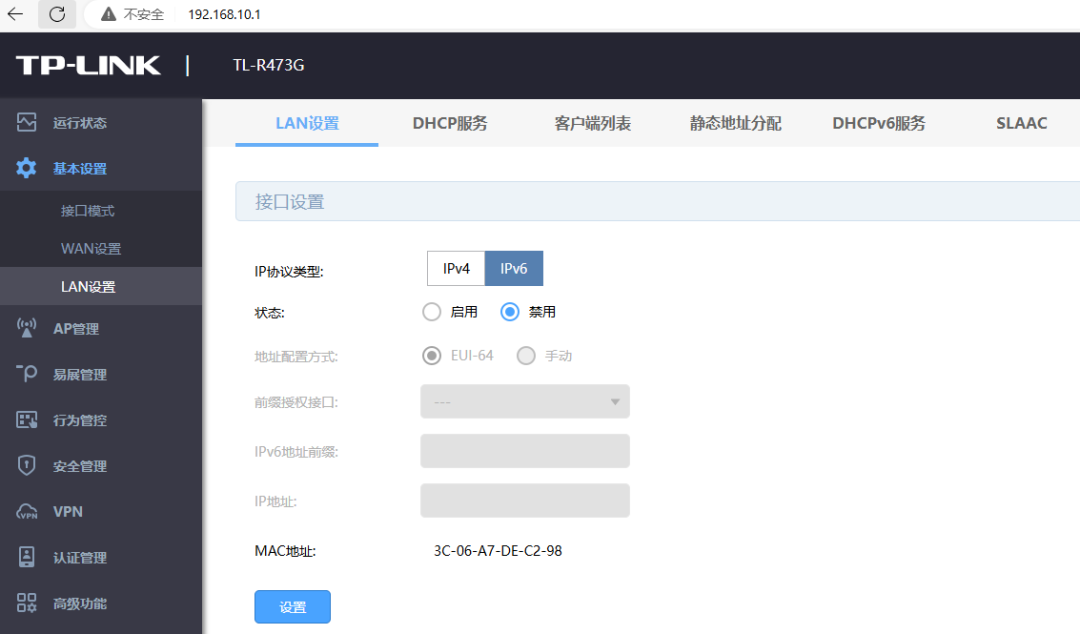Switch to the DHCP服务 tab
Viewport: 1080px width, 634px height.
(x=450, y=124)
